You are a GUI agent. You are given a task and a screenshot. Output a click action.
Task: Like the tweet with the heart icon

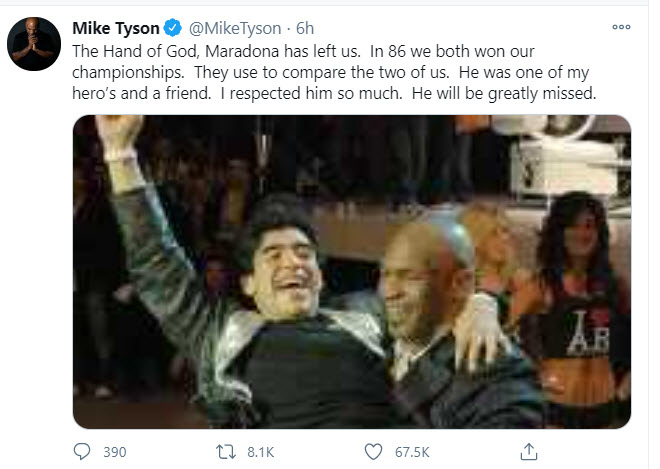[373, 452]
